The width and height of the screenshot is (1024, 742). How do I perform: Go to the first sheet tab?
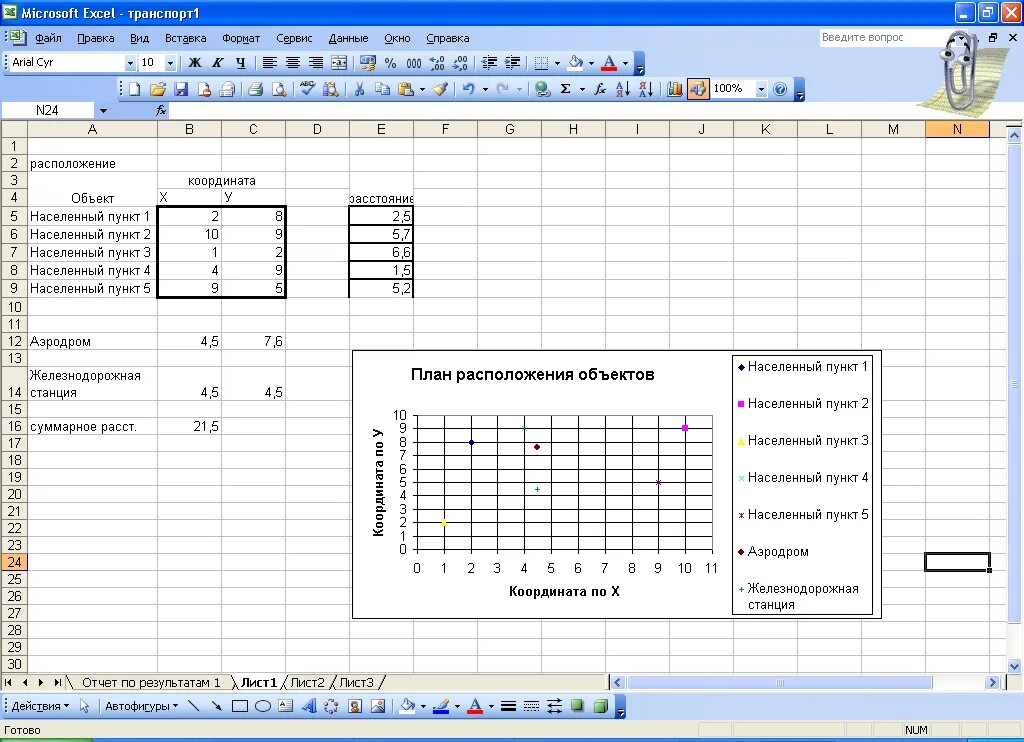tap(8, 683)
